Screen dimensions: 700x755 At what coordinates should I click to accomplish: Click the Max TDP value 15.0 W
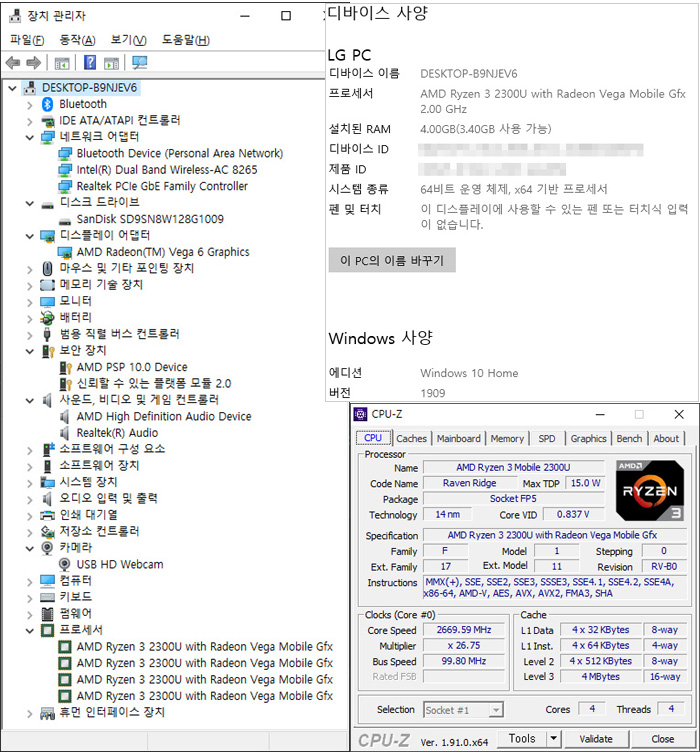tap(585, 483)
